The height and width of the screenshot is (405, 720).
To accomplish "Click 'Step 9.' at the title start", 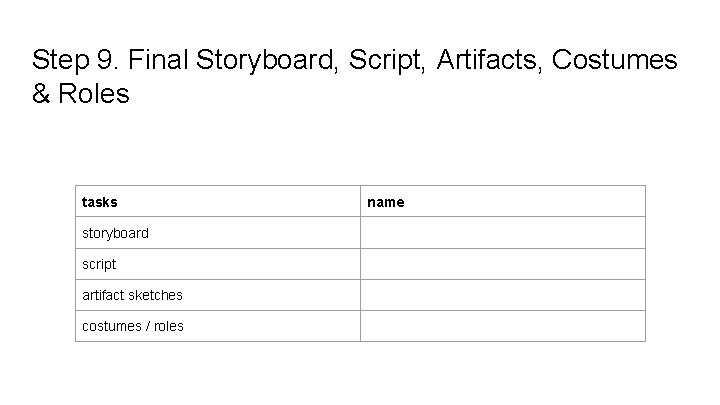I will (x=75, y=60).
